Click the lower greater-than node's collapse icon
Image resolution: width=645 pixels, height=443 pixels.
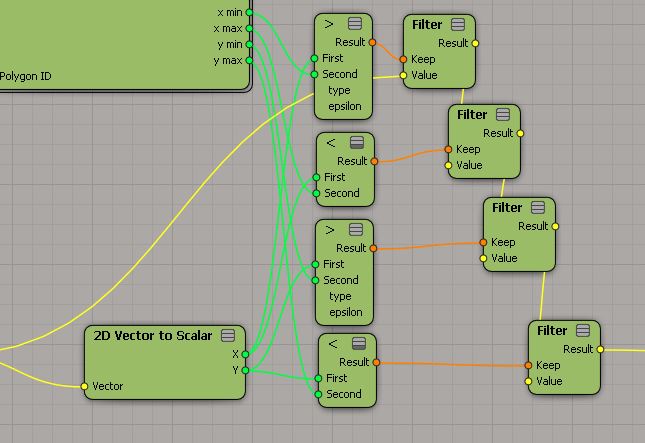click(x=354, y=230)
